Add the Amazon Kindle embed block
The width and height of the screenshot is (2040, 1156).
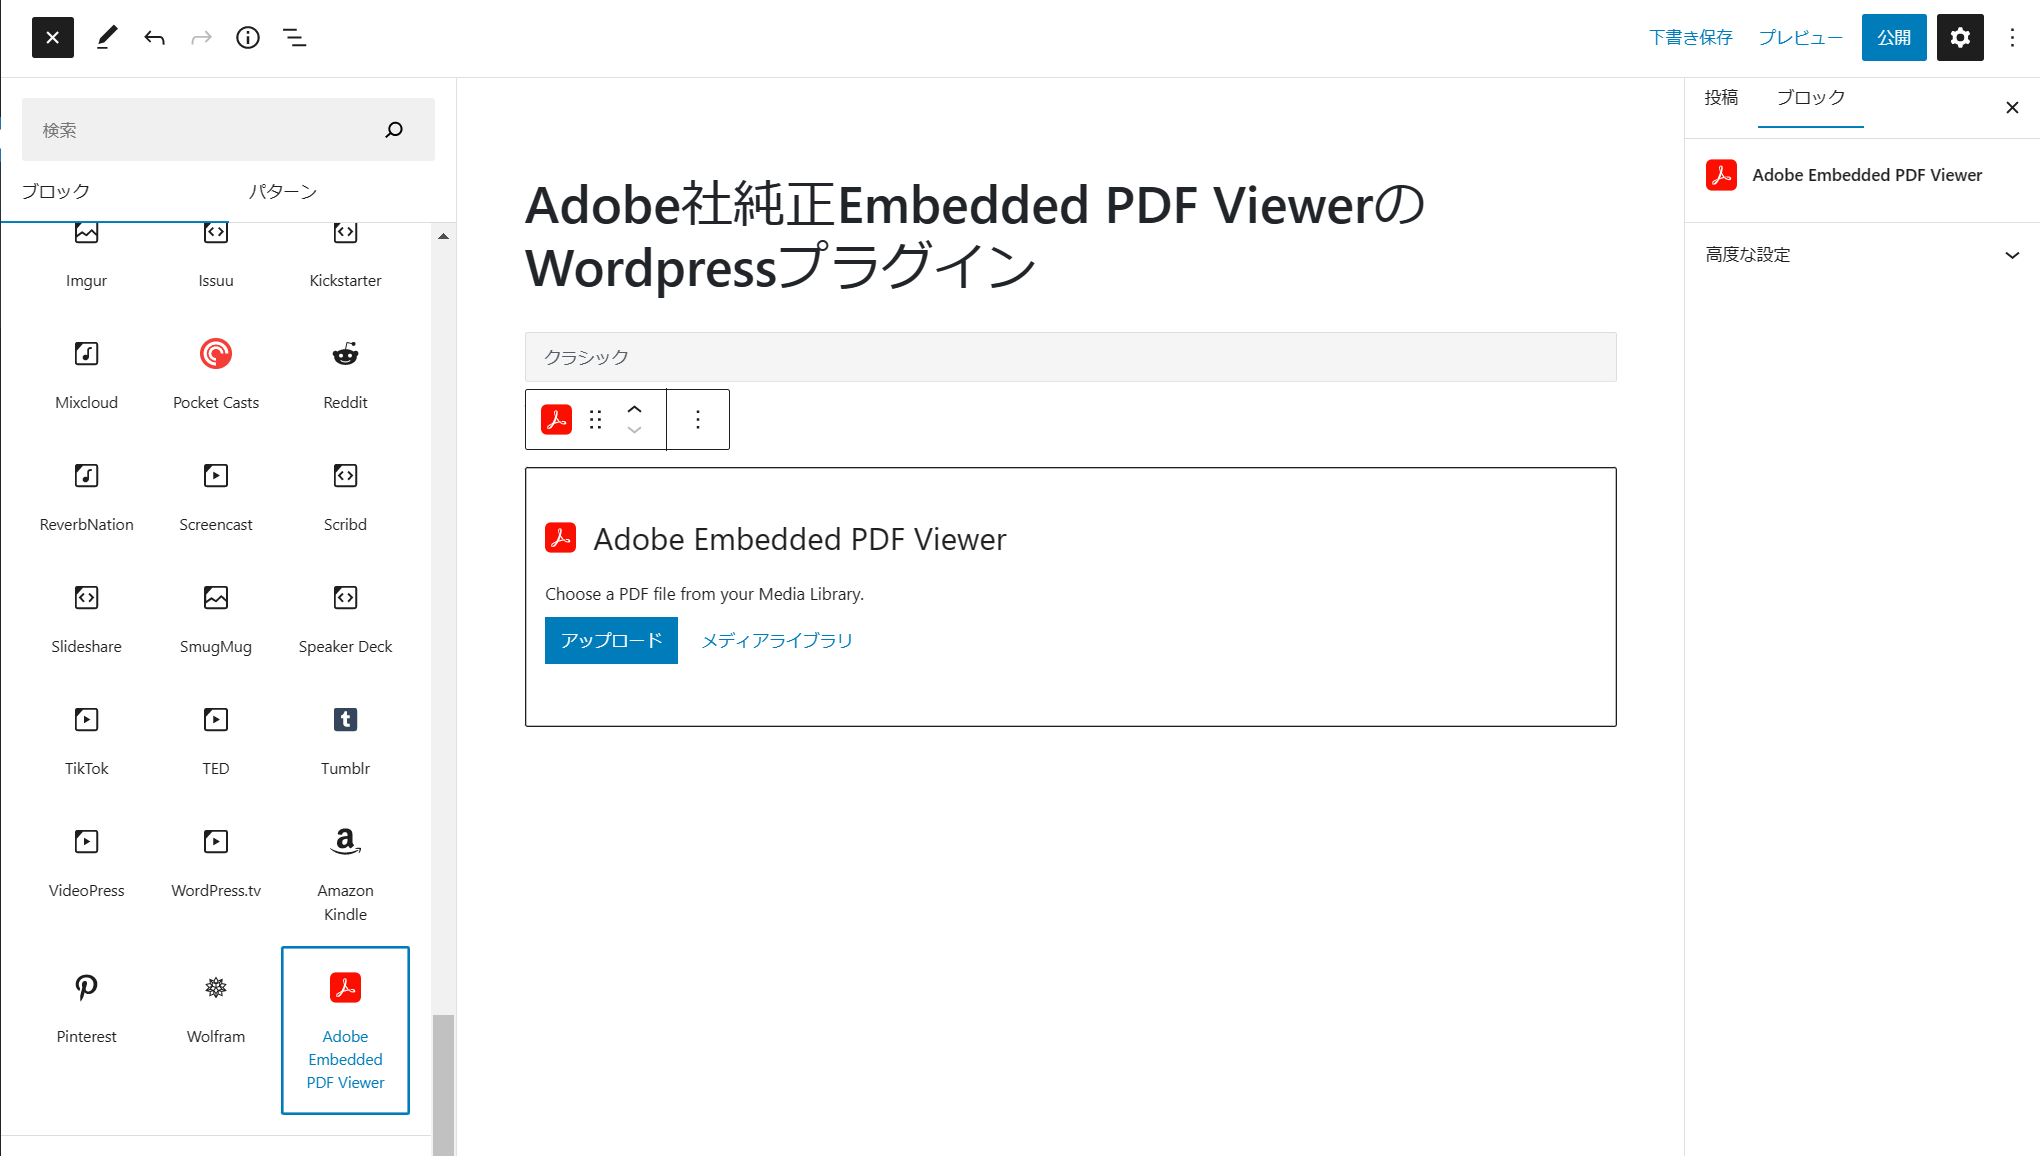click(345, 870)
